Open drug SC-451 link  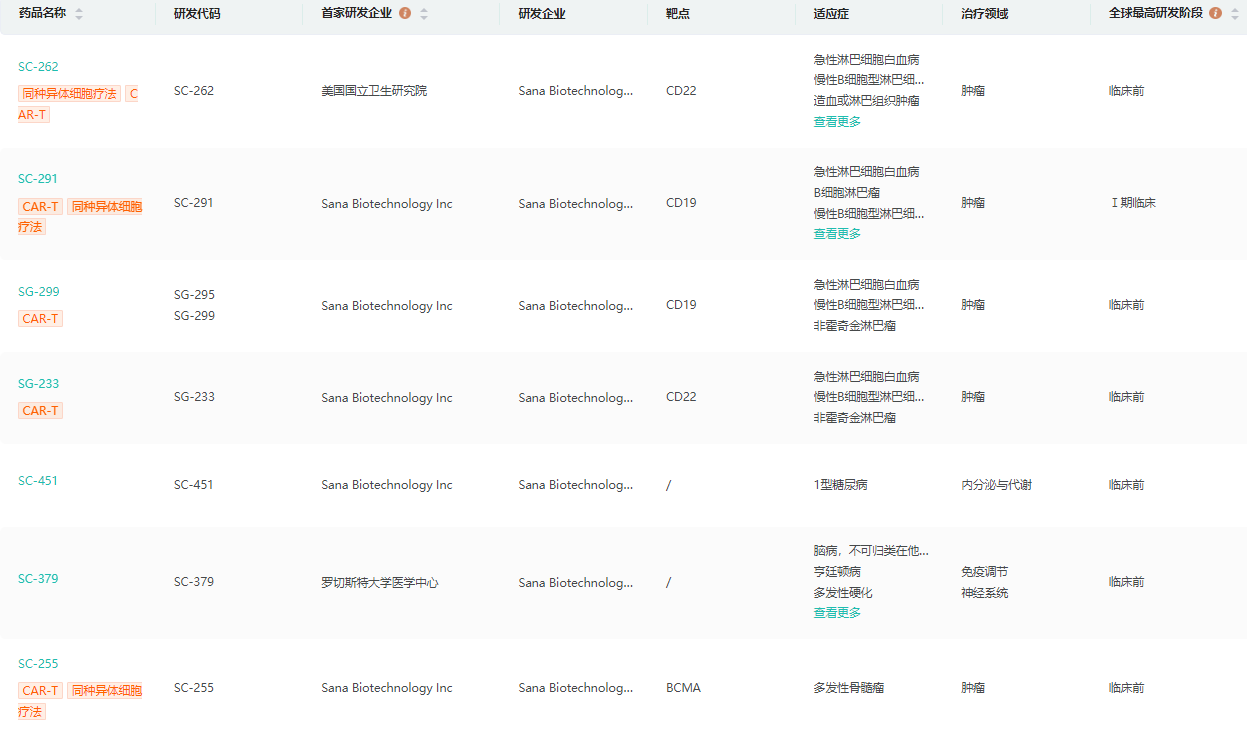[38, 481]
